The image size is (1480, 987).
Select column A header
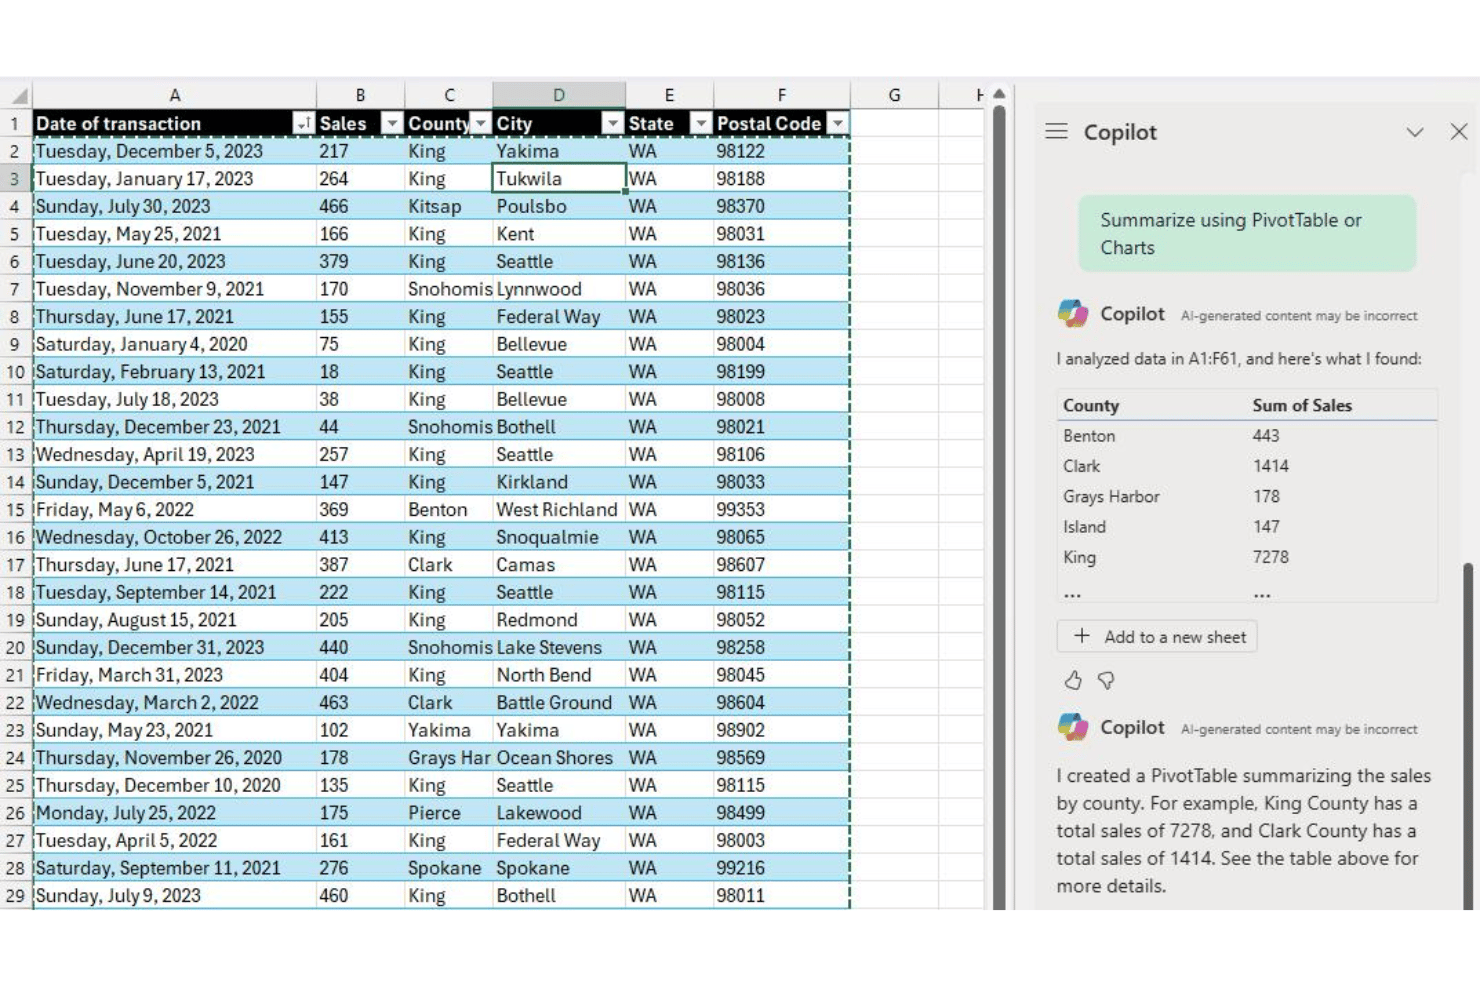[x=174, y=95]
